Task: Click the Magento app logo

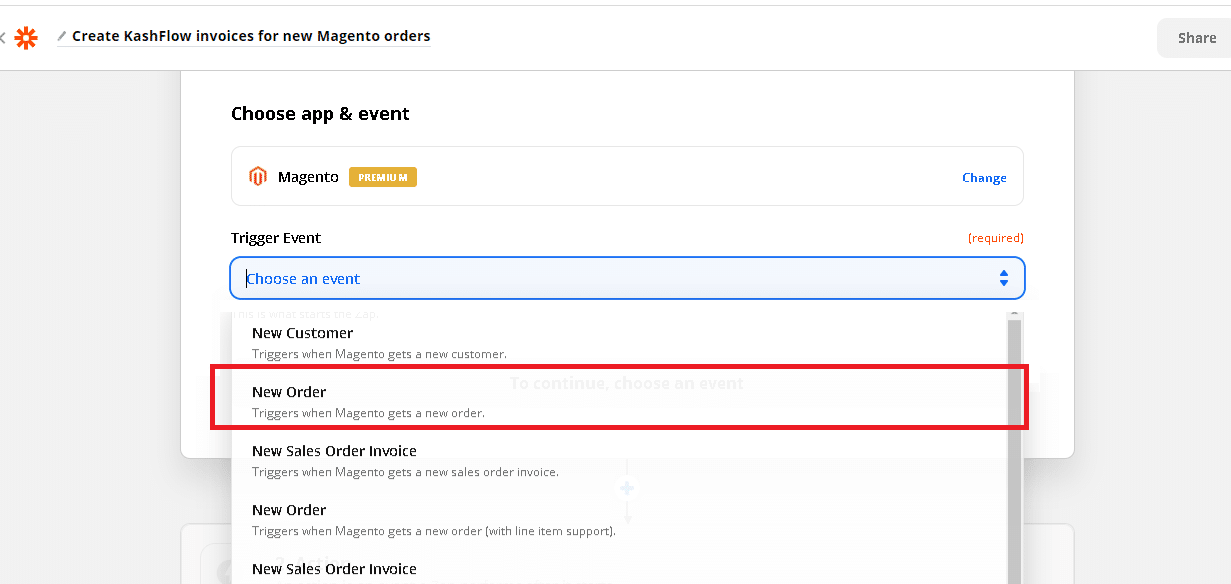Action: point(258,177)
